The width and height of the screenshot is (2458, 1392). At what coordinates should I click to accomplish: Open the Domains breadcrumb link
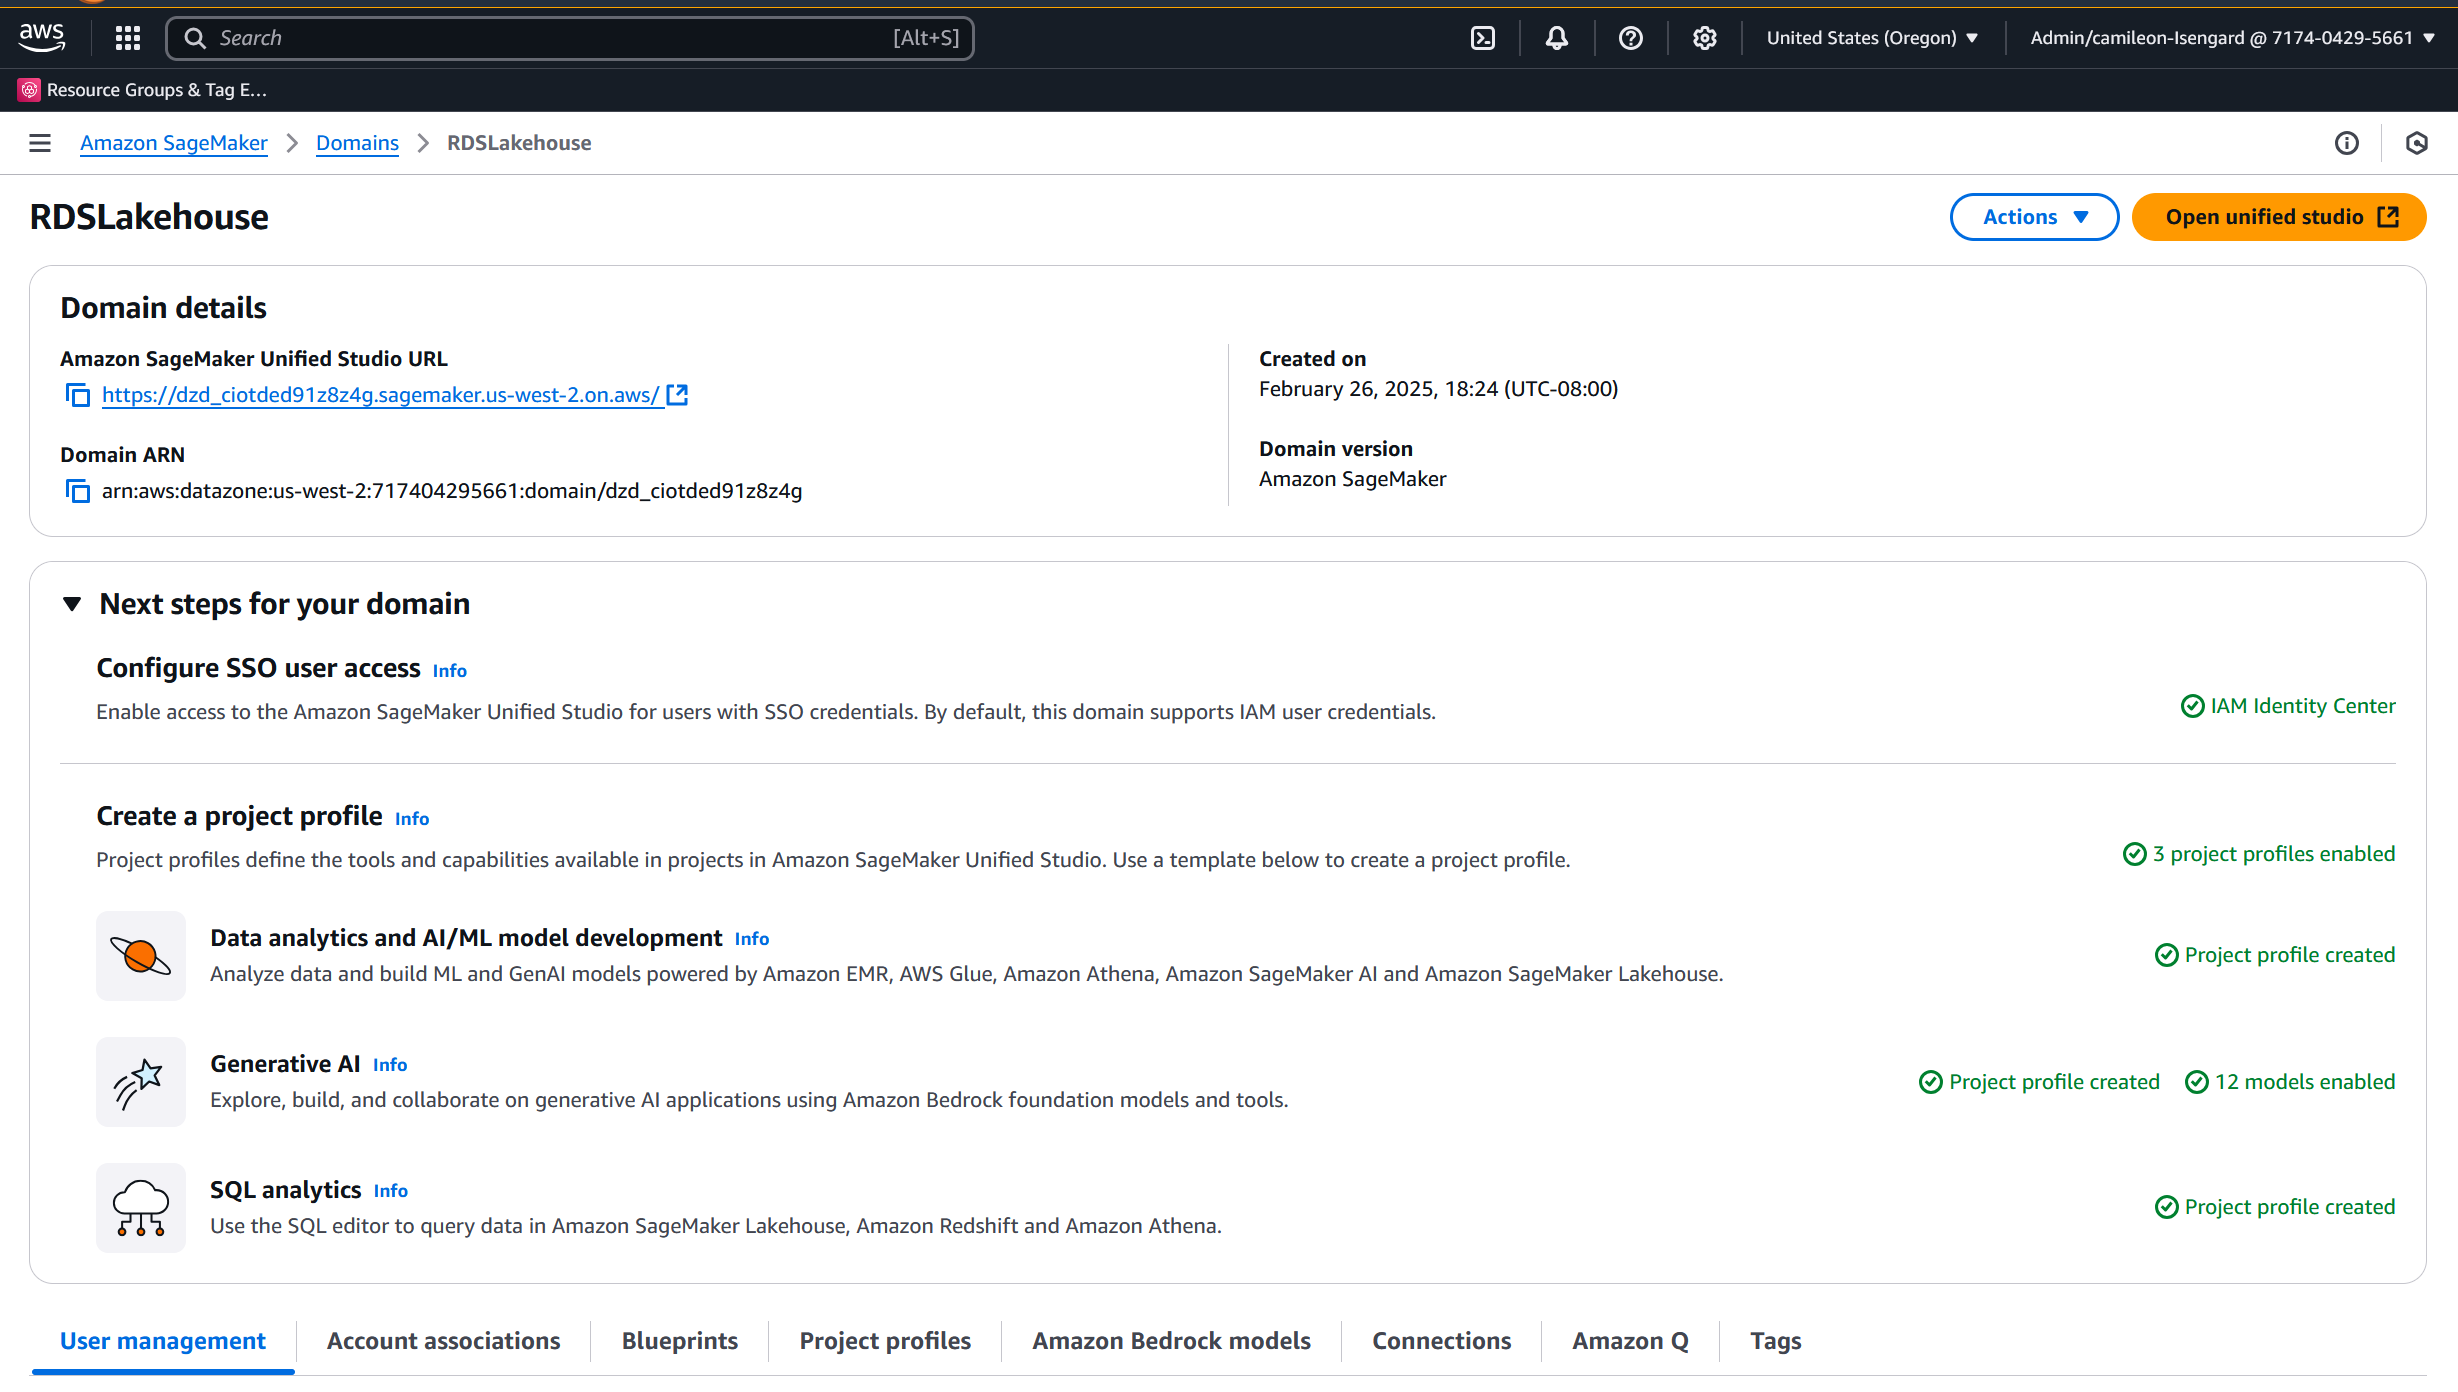[357, 143]
